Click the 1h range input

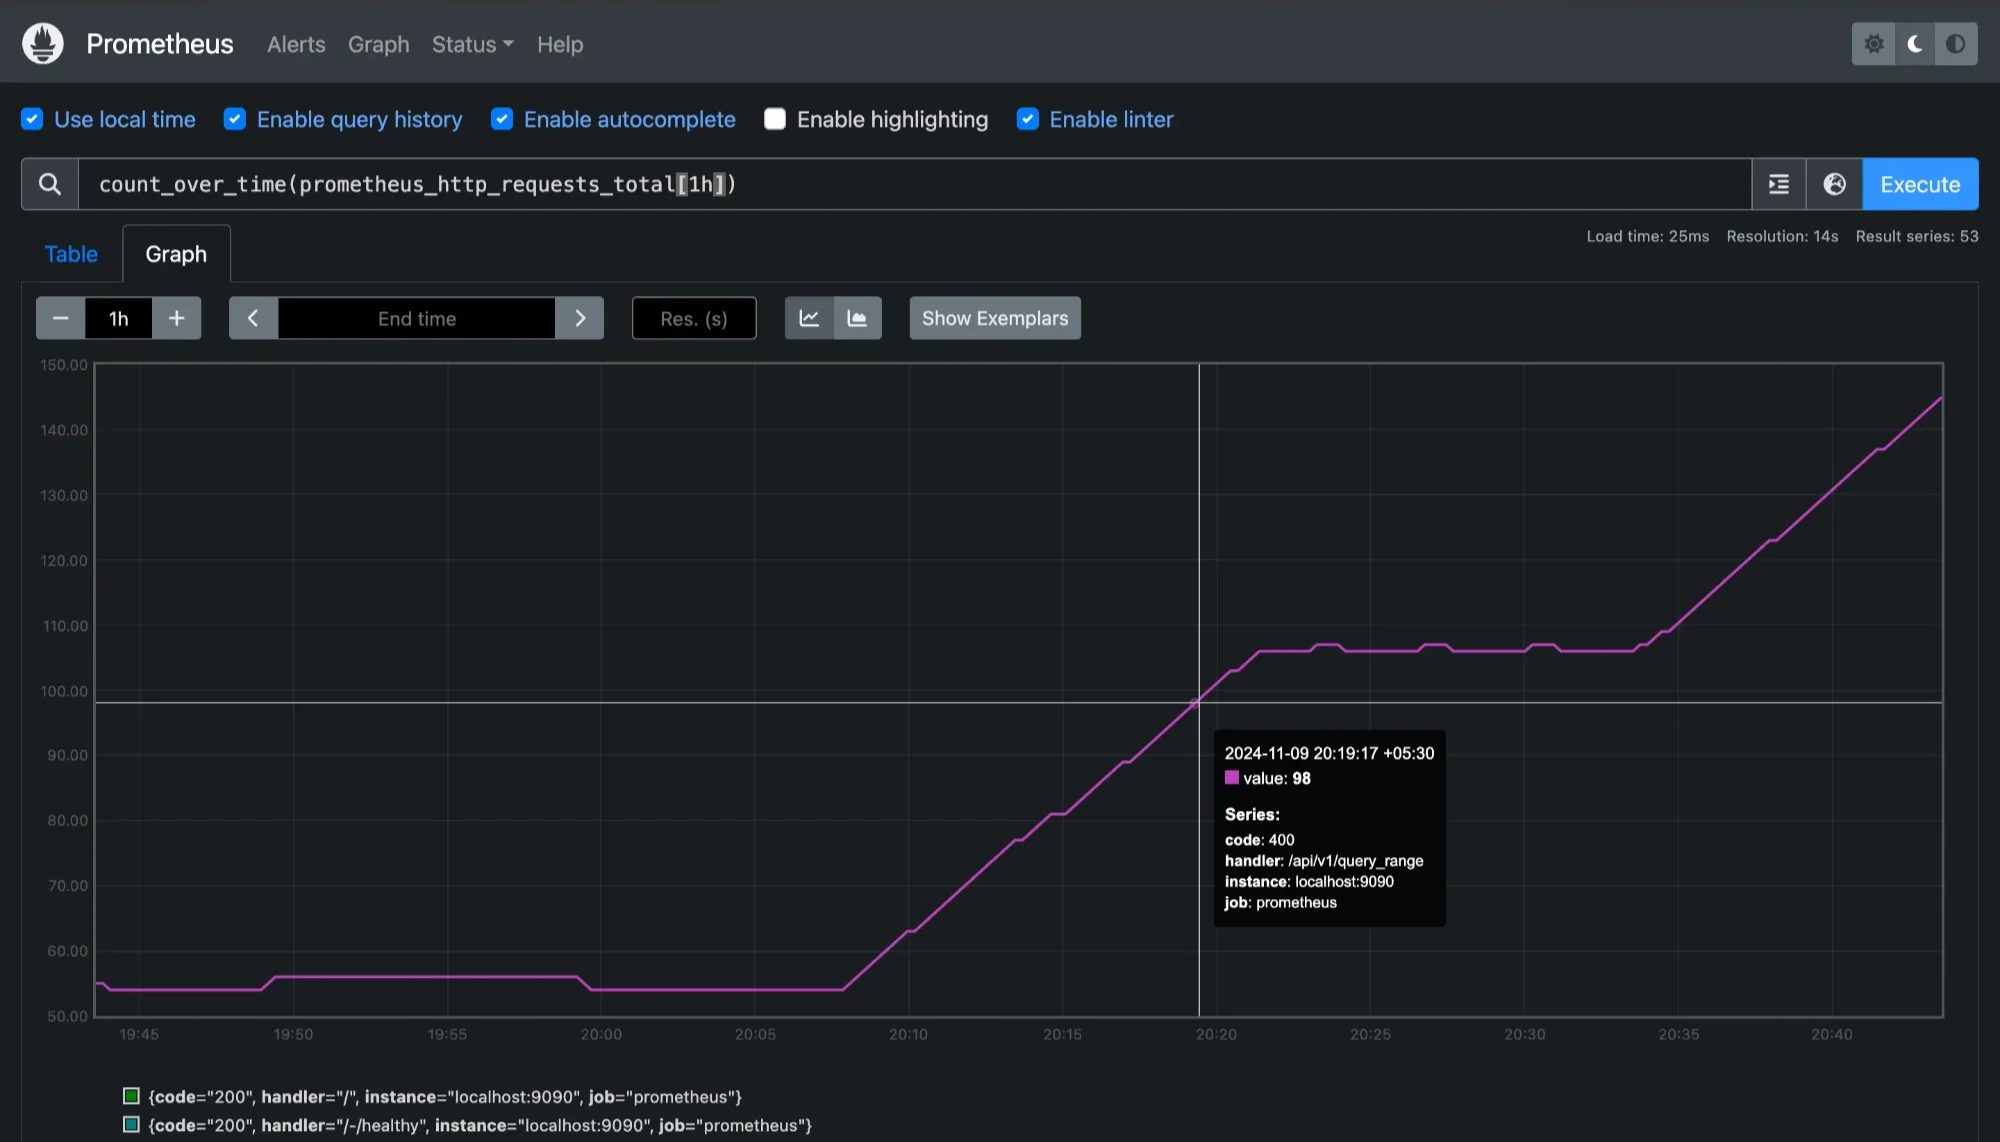click(x=119, y=318)
